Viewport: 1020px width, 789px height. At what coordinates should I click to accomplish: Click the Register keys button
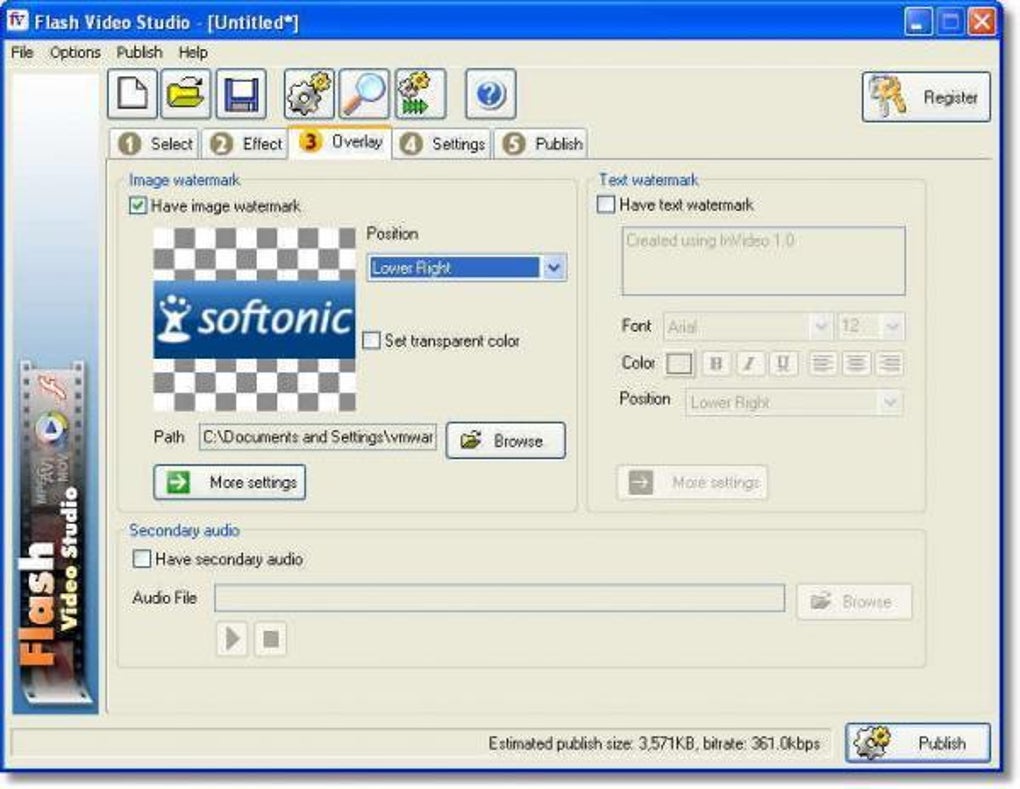tap(926, 98)
